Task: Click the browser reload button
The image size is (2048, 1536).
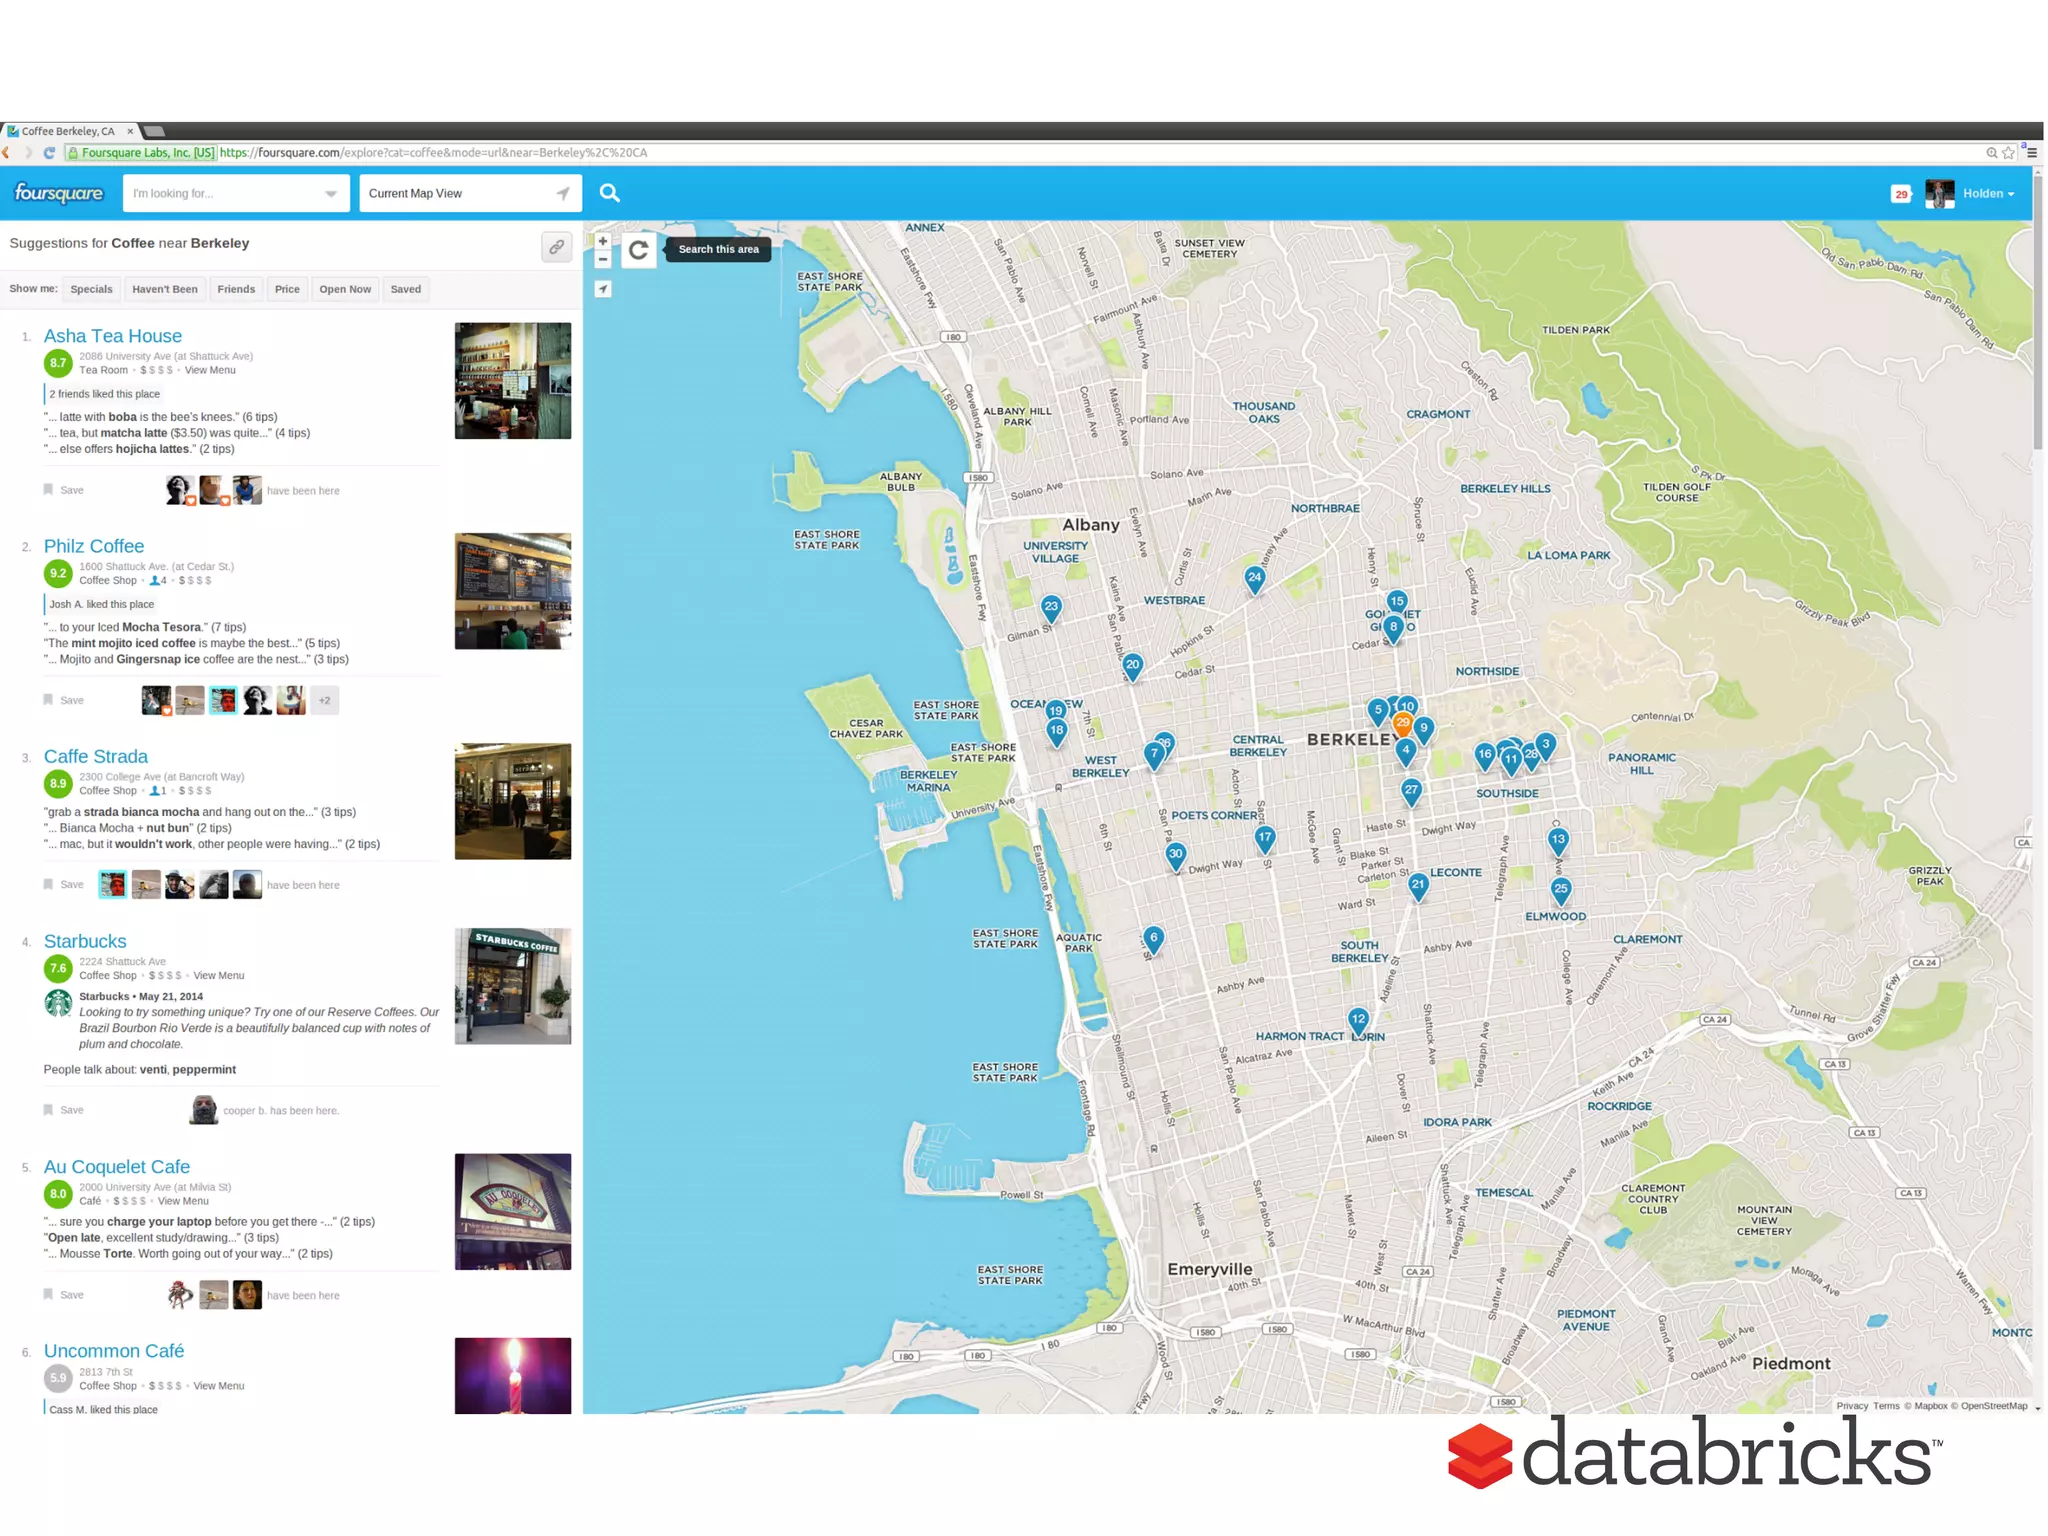Action: coord(48,153)
